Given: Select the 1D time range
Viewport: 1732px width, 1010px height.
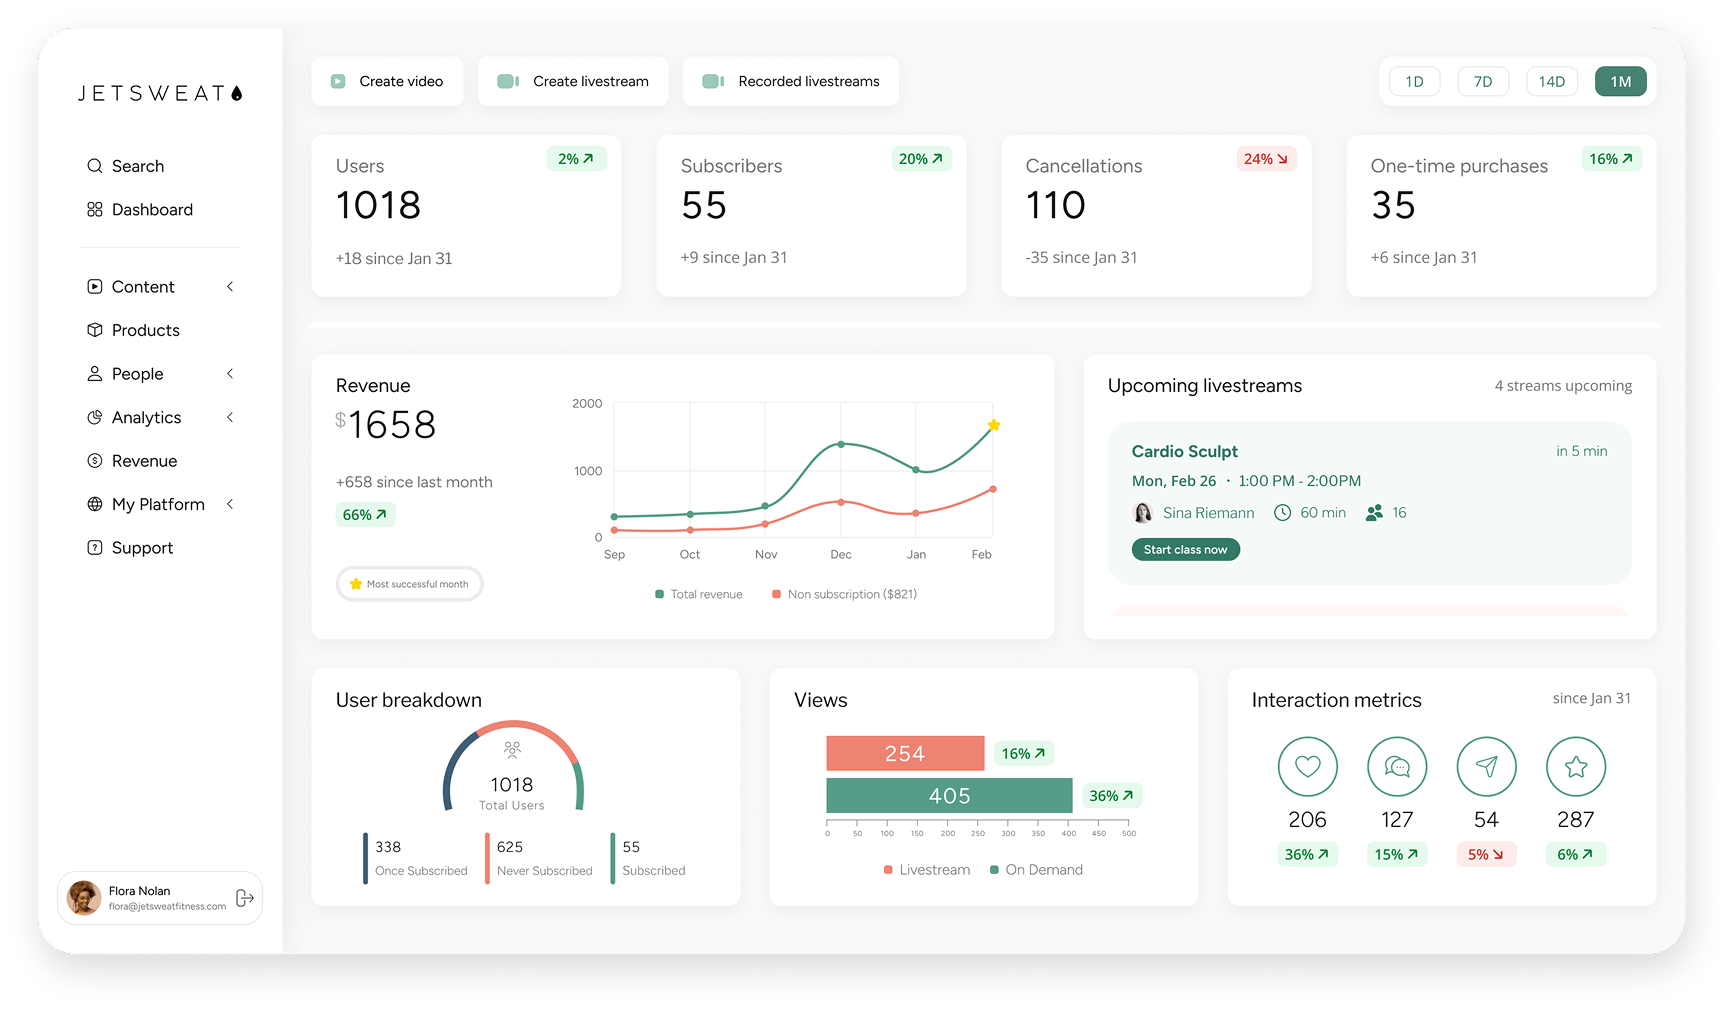Looking at the screenshot, I should click(x=1414, y=81).
